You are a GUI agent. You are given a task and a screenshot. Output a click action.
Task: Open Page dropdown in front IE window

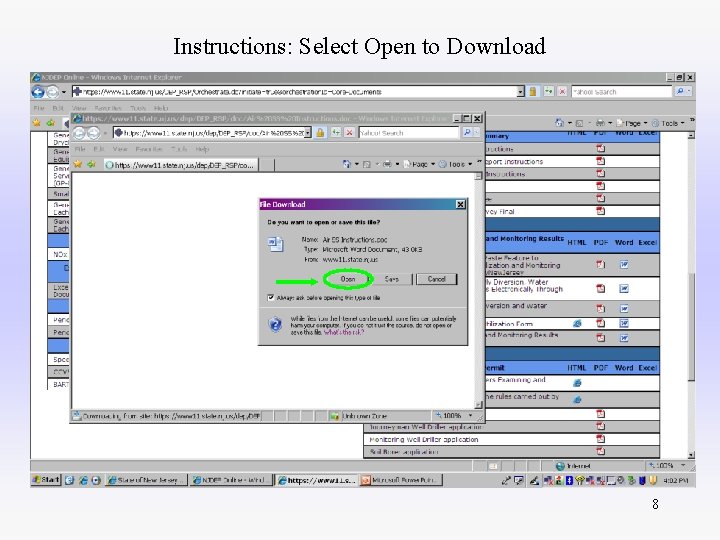[x=419, y=164]
